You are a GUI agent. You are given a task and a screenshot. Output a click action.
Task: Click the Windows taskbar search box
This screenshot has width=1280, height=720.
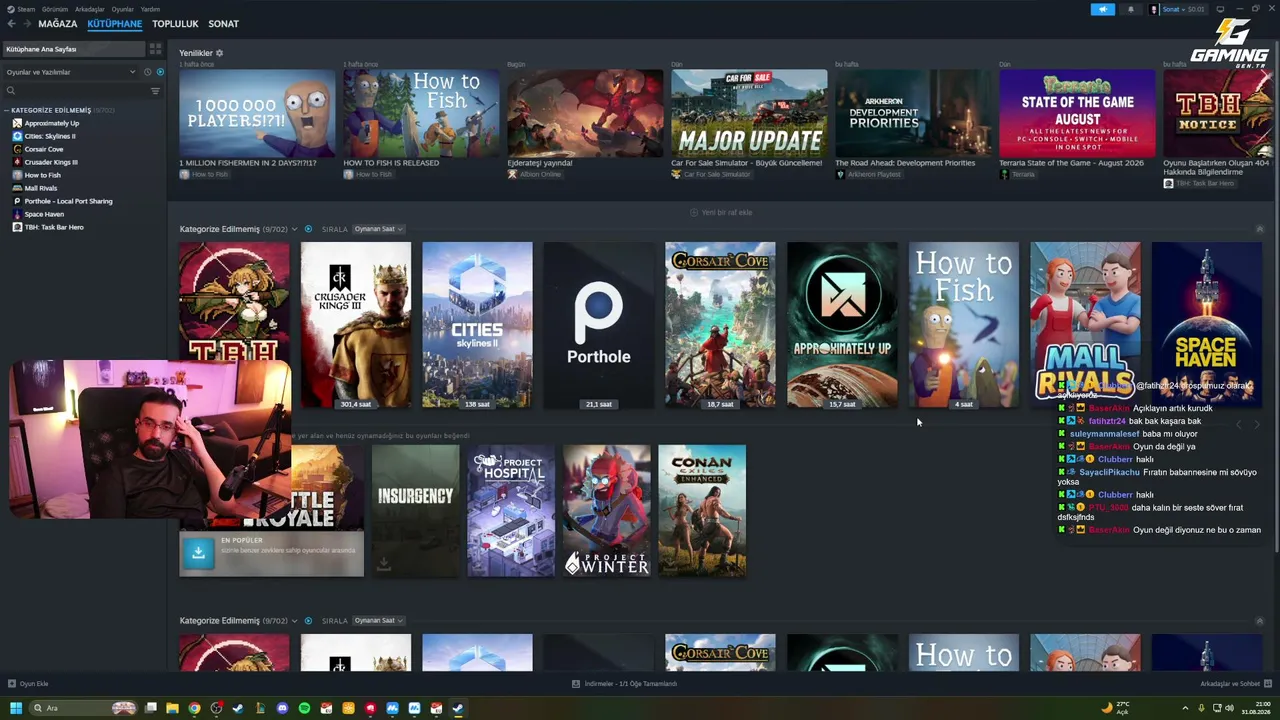point(83,708)
